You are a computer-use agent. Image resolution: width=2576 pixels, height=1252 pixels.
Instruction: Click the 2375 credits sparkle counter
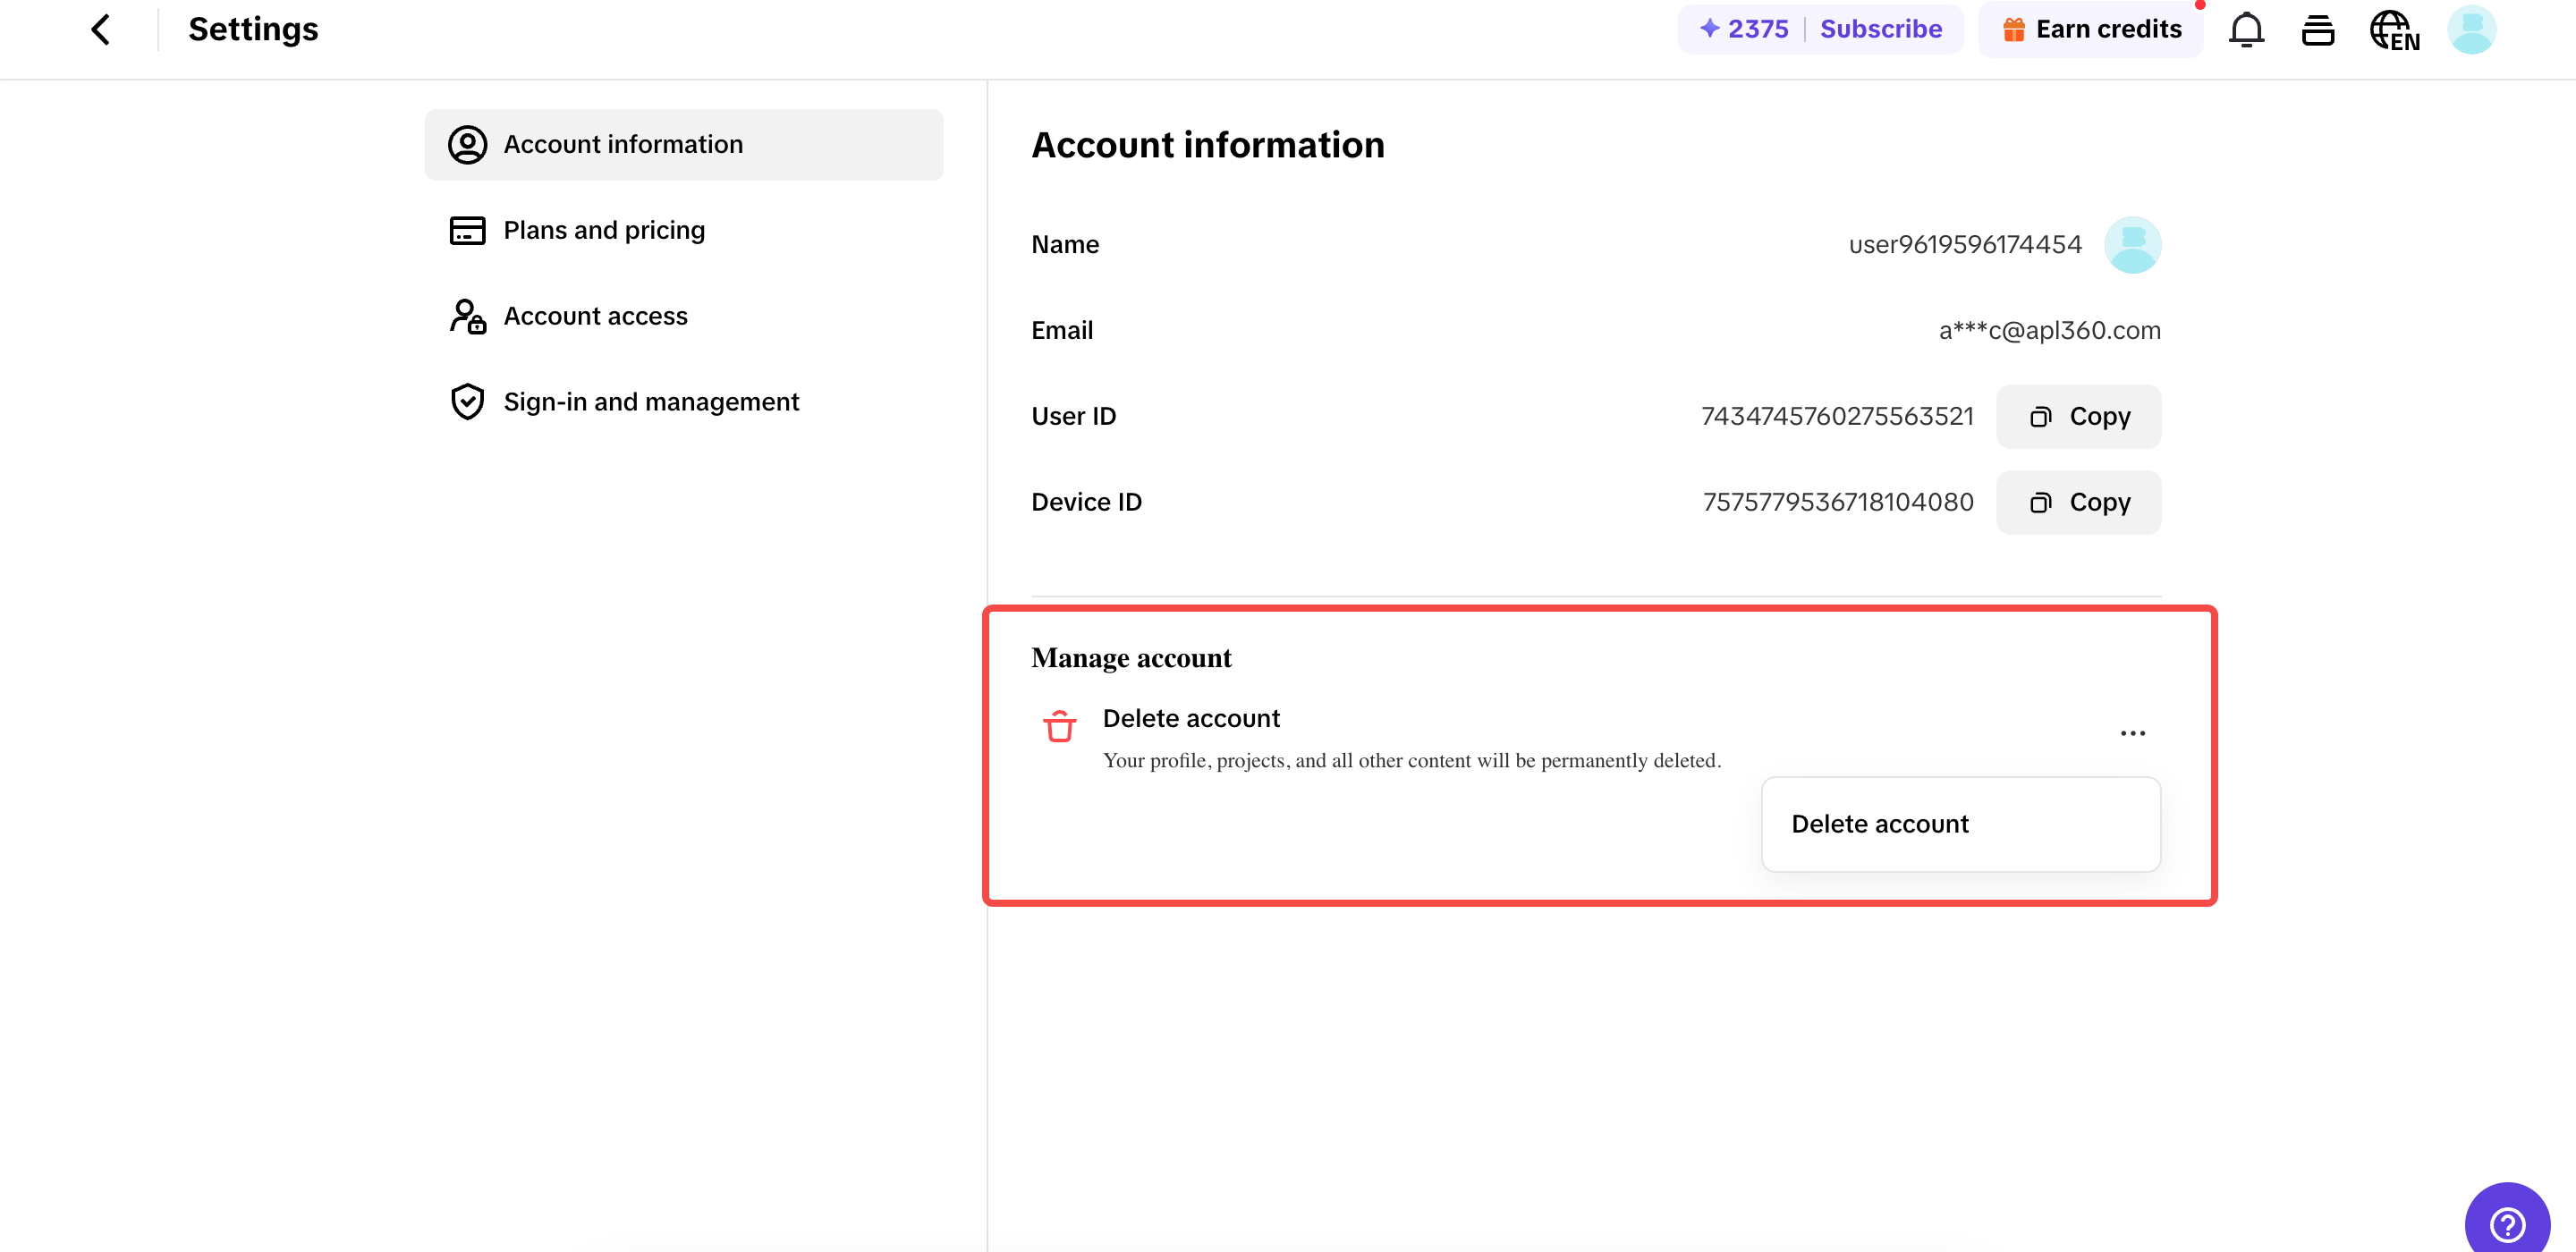click(x=1743, y=29)
